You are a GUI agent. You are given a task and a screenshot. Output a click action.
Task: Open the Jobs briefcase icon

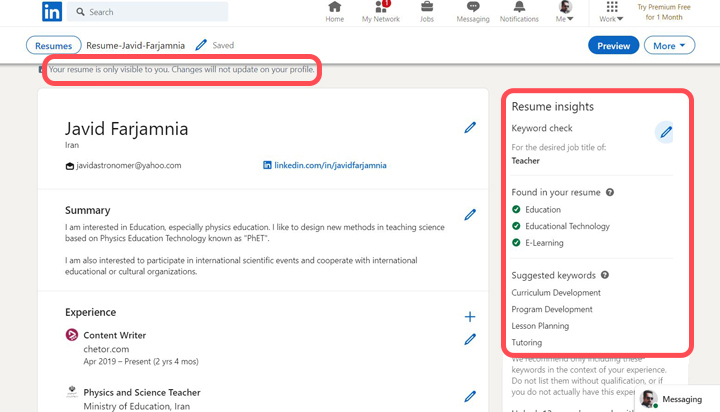(x=427, y=12)
